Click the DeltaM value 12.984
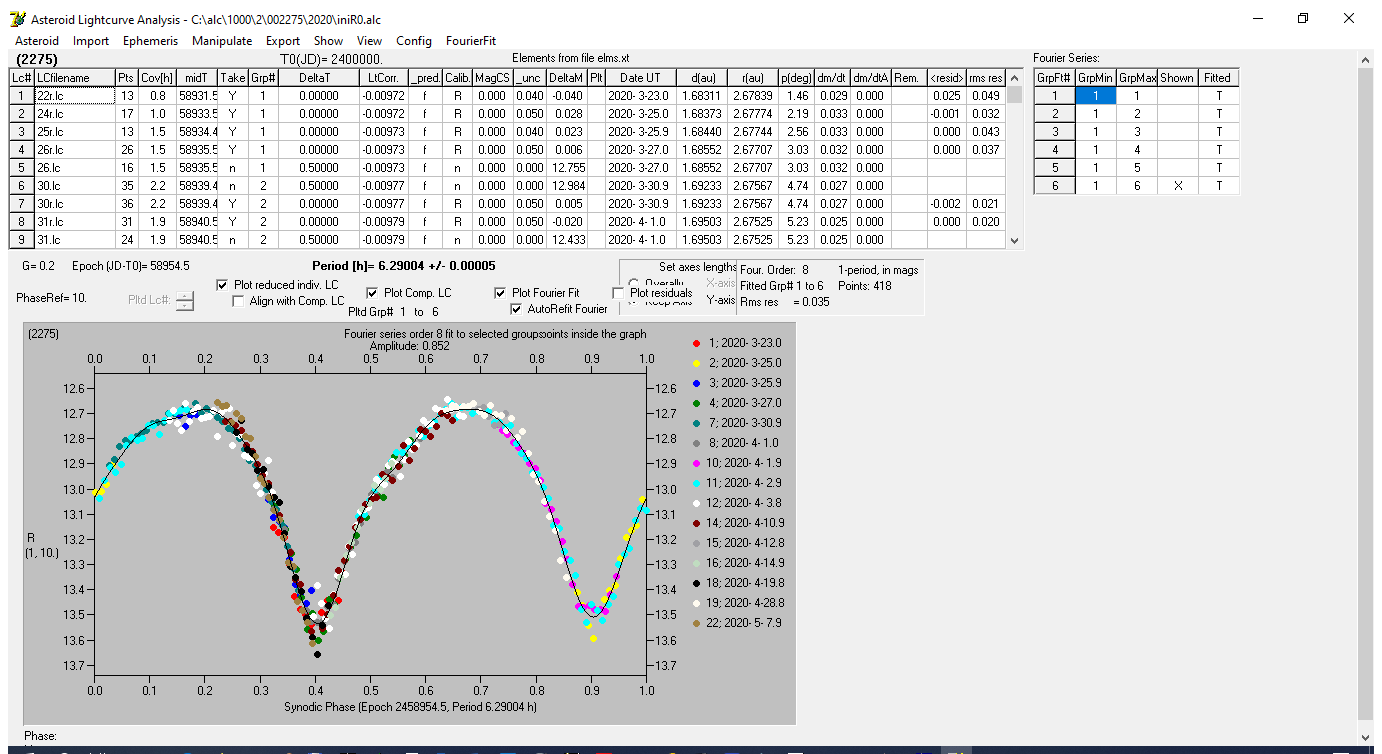 (x=565, y=186)
